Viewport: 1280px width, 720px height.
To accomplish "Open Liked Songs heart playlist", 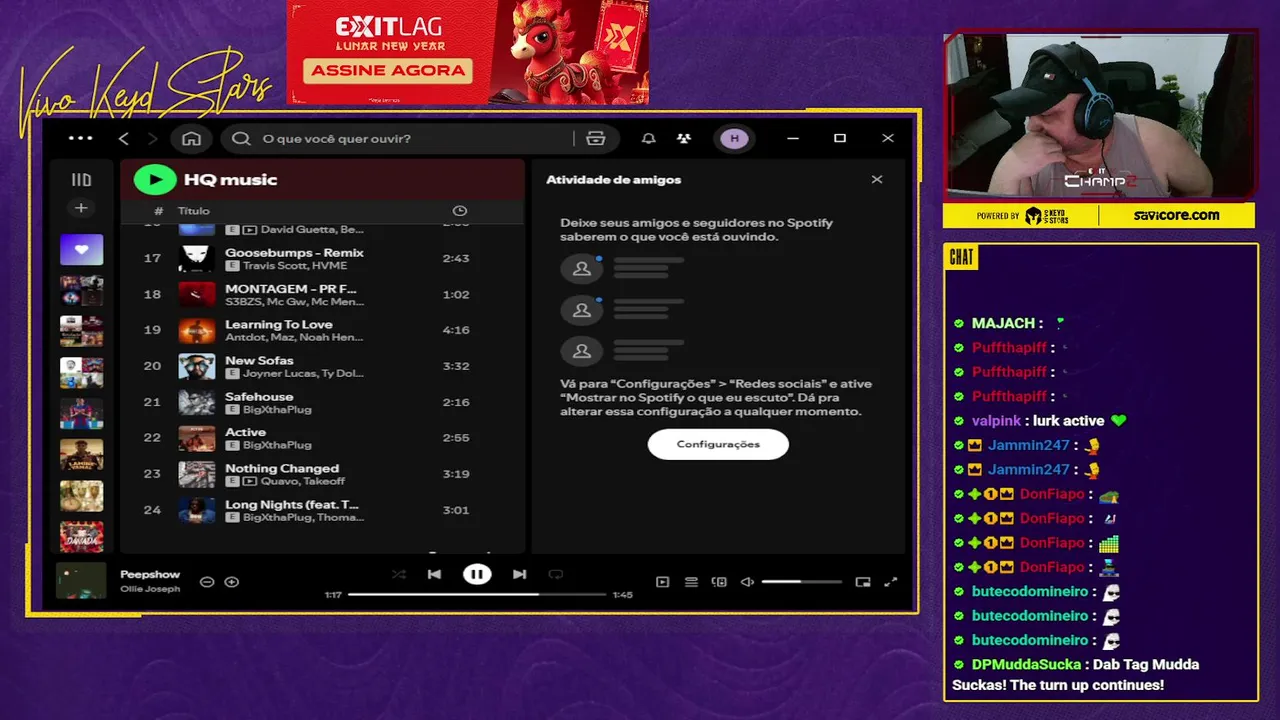I will pos(81,250).
